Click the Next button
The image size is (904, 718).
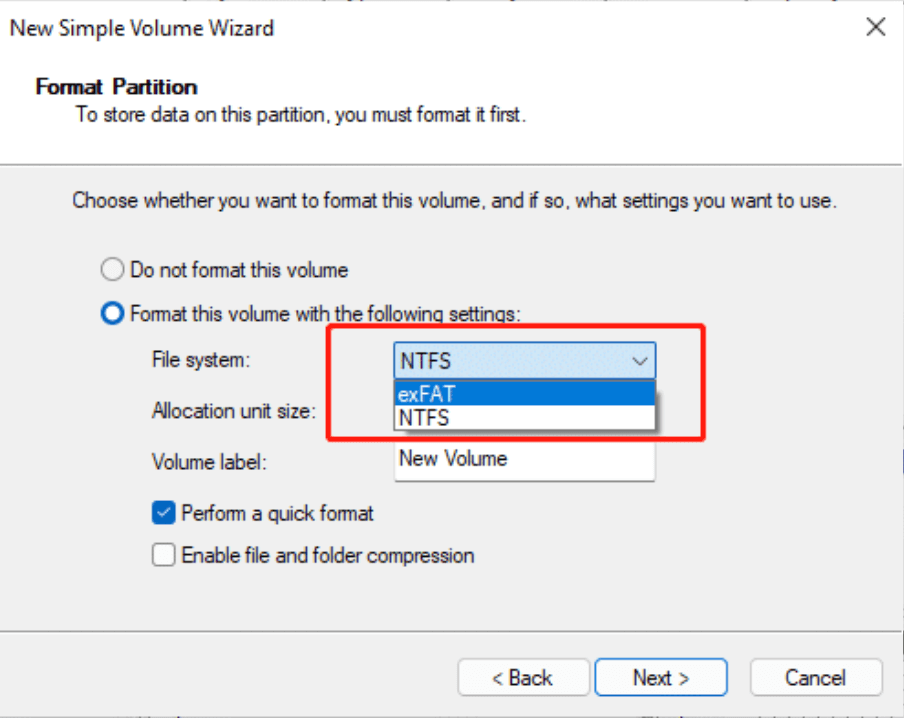[661, 677]
